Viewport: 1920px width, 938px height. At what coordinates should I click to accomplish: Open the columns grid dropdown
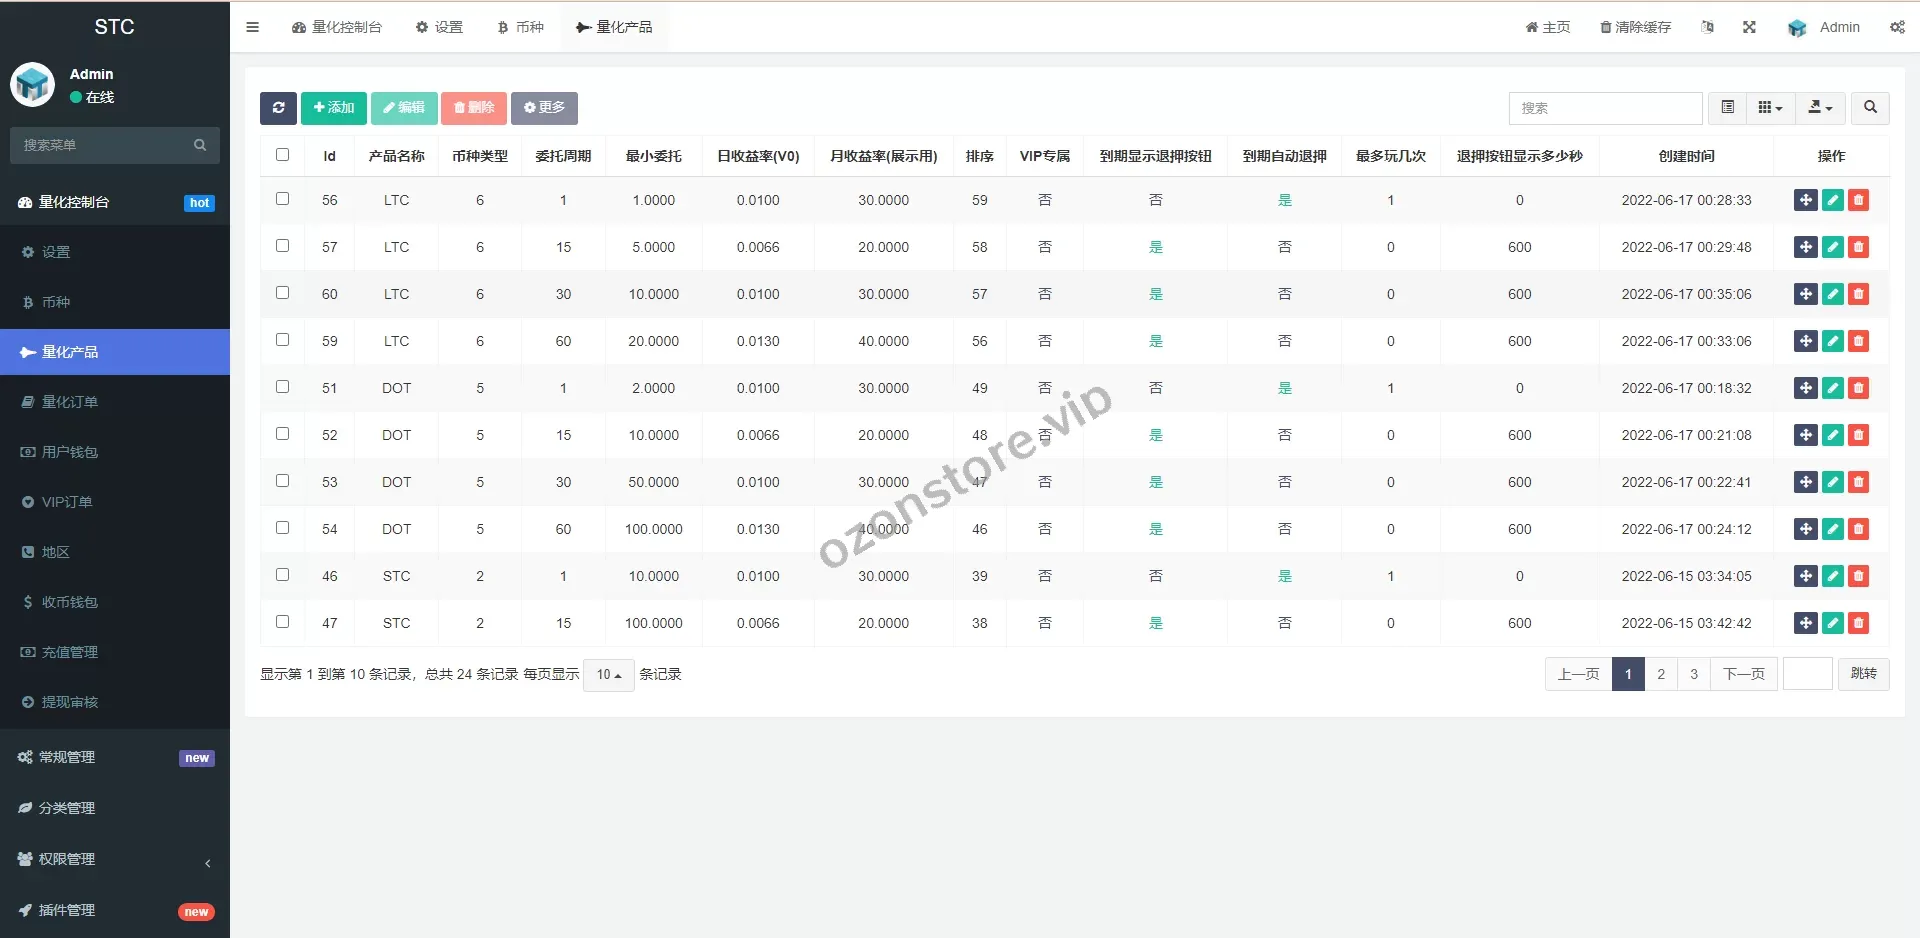[1770, 108]
